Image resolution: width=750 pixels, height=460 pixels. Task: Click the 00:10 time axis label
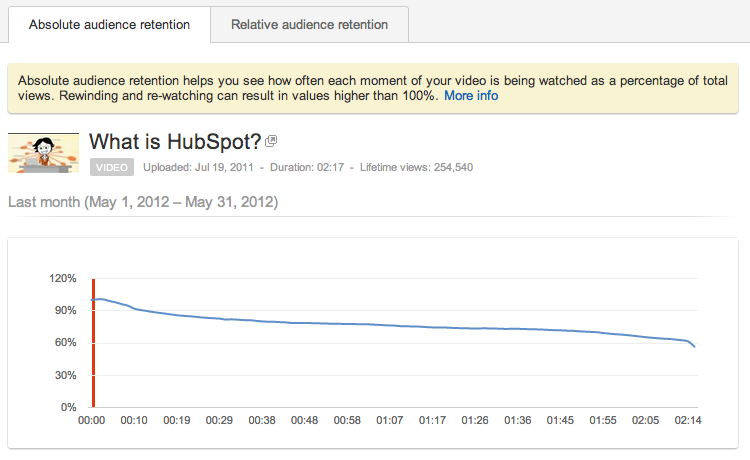134,420
